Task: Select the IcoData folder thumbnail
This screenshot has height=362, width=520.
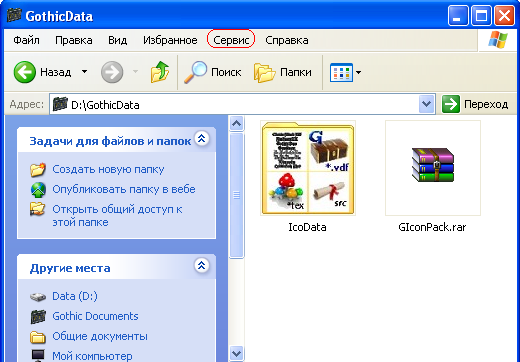Action: coord(308,168)
